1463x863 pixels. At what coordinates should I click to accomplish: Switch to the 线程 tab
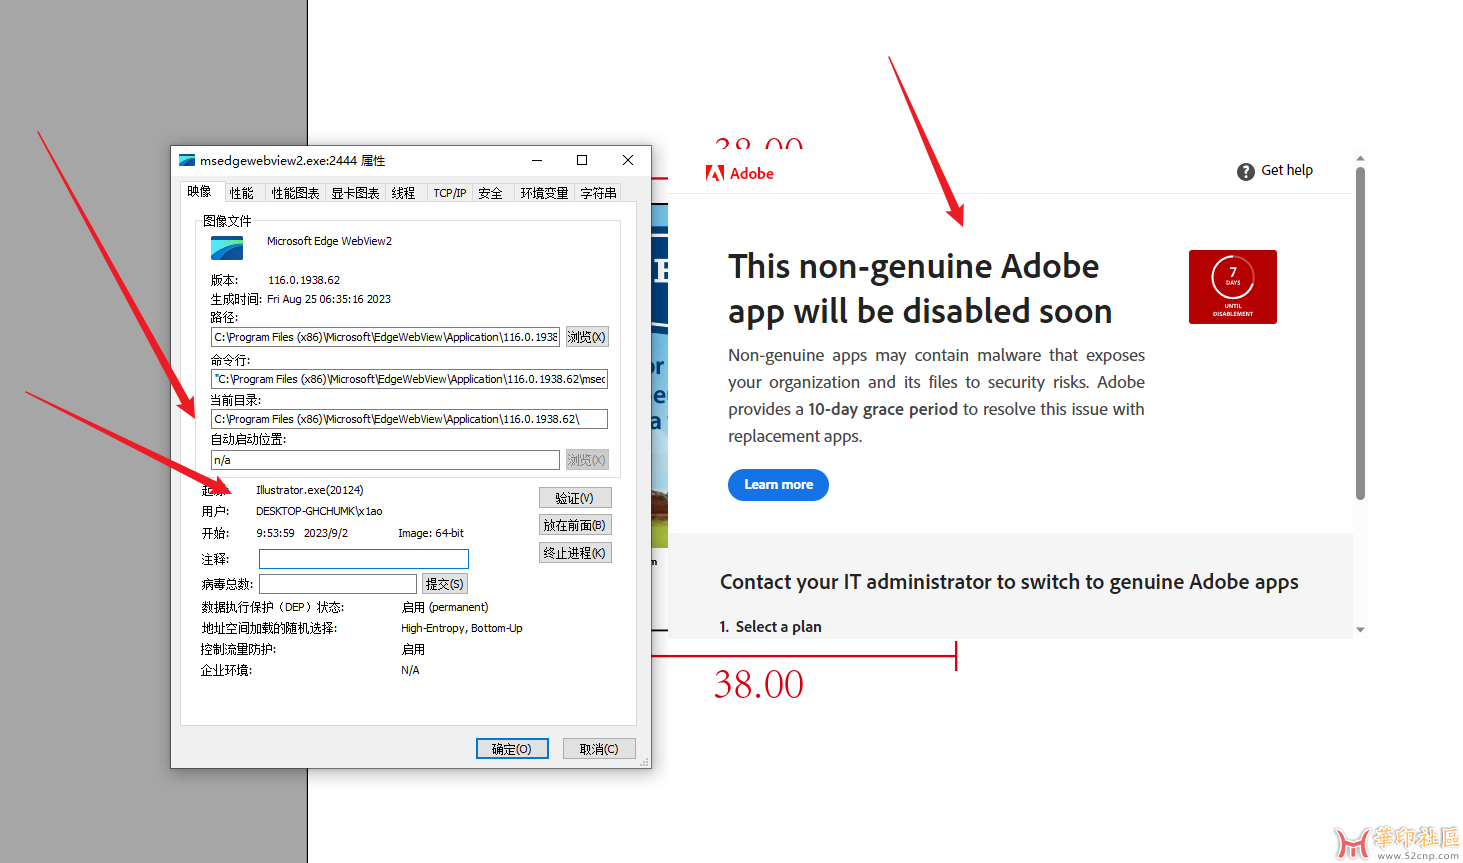(x=403, y=193)
